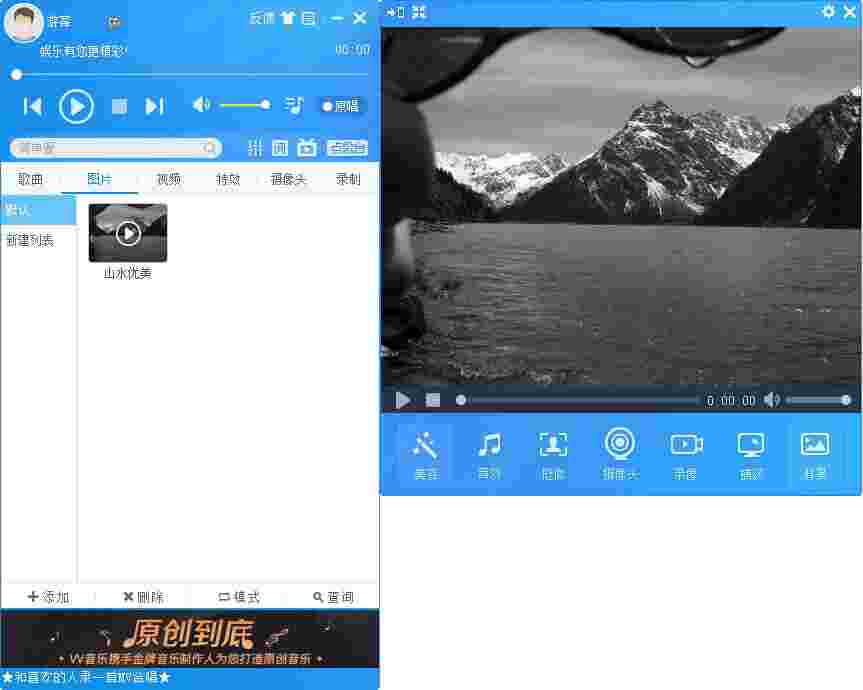
Task: Toggle the 原唱 original vocal mode
Action: [x=340, y=106]
